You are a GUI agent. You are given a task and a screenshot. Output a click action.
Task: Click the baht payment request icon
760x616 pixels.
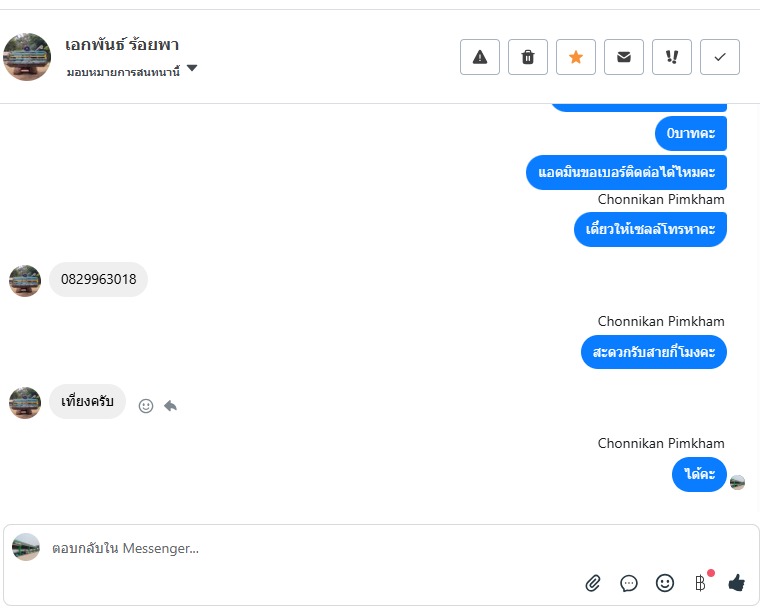[700, 582]
